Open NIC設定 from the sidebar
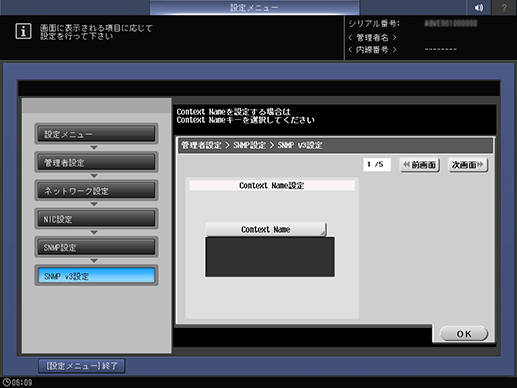 (96, 219)
